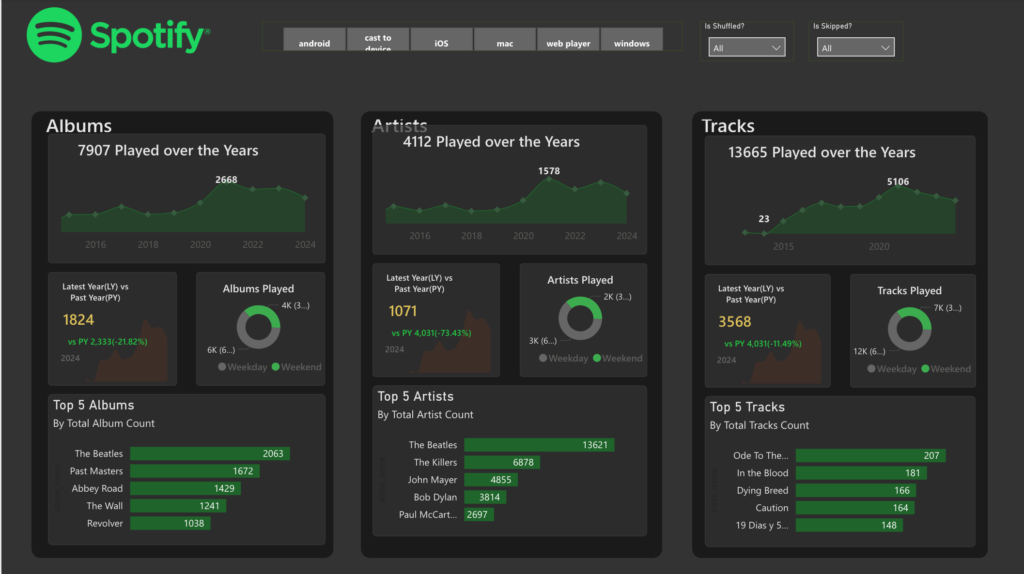Select the iOS platform filter

(x=441, y=42)
